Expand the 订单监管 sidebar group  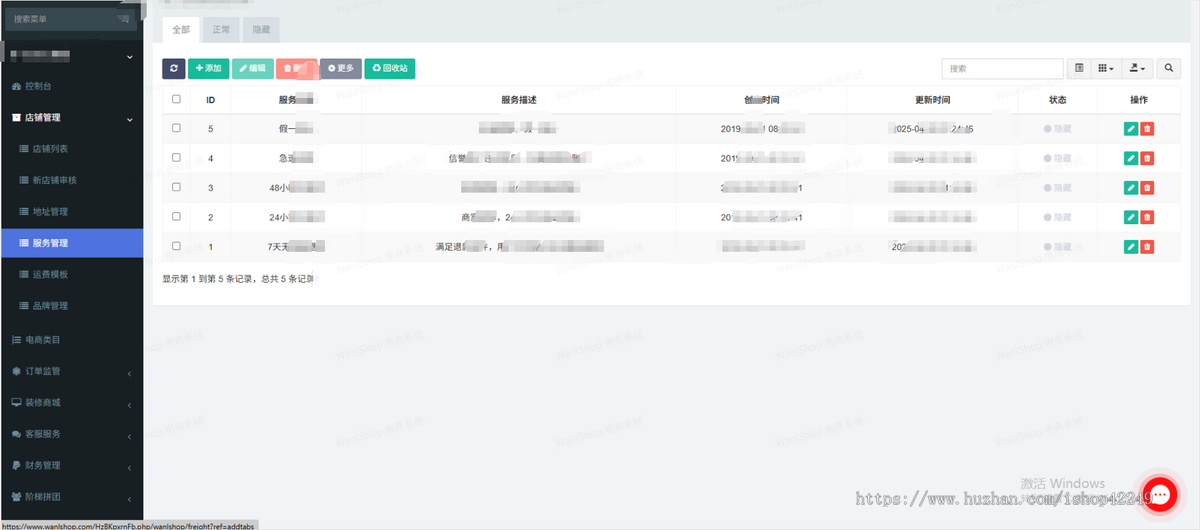[x=72, y=371]
